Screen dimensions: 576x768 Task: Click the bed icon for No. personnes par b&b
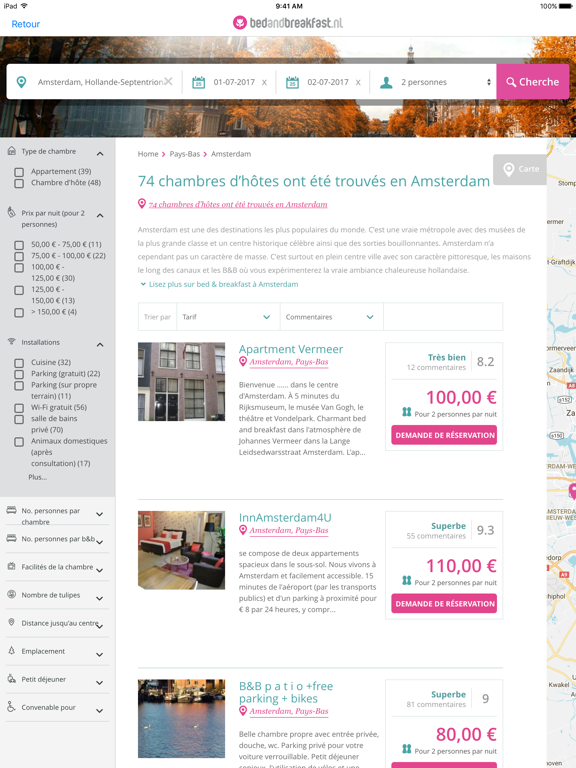click(11, 538)
